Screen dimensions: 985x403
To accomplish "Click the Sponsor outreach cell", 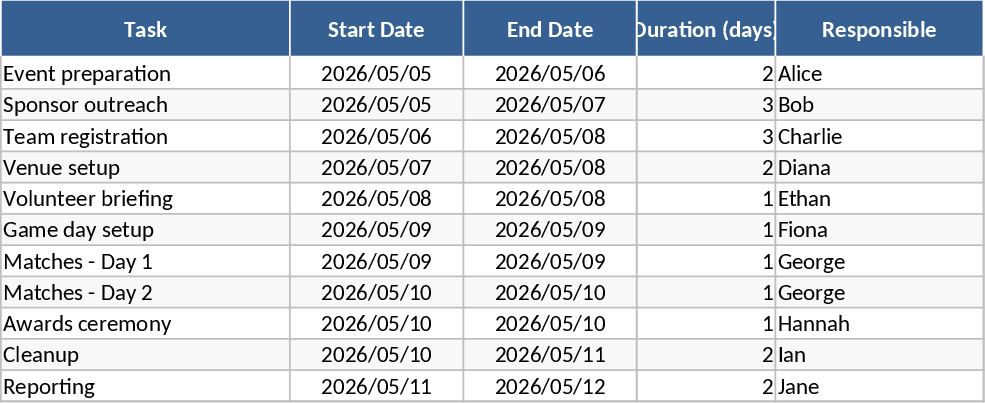I will click(86, 105).
